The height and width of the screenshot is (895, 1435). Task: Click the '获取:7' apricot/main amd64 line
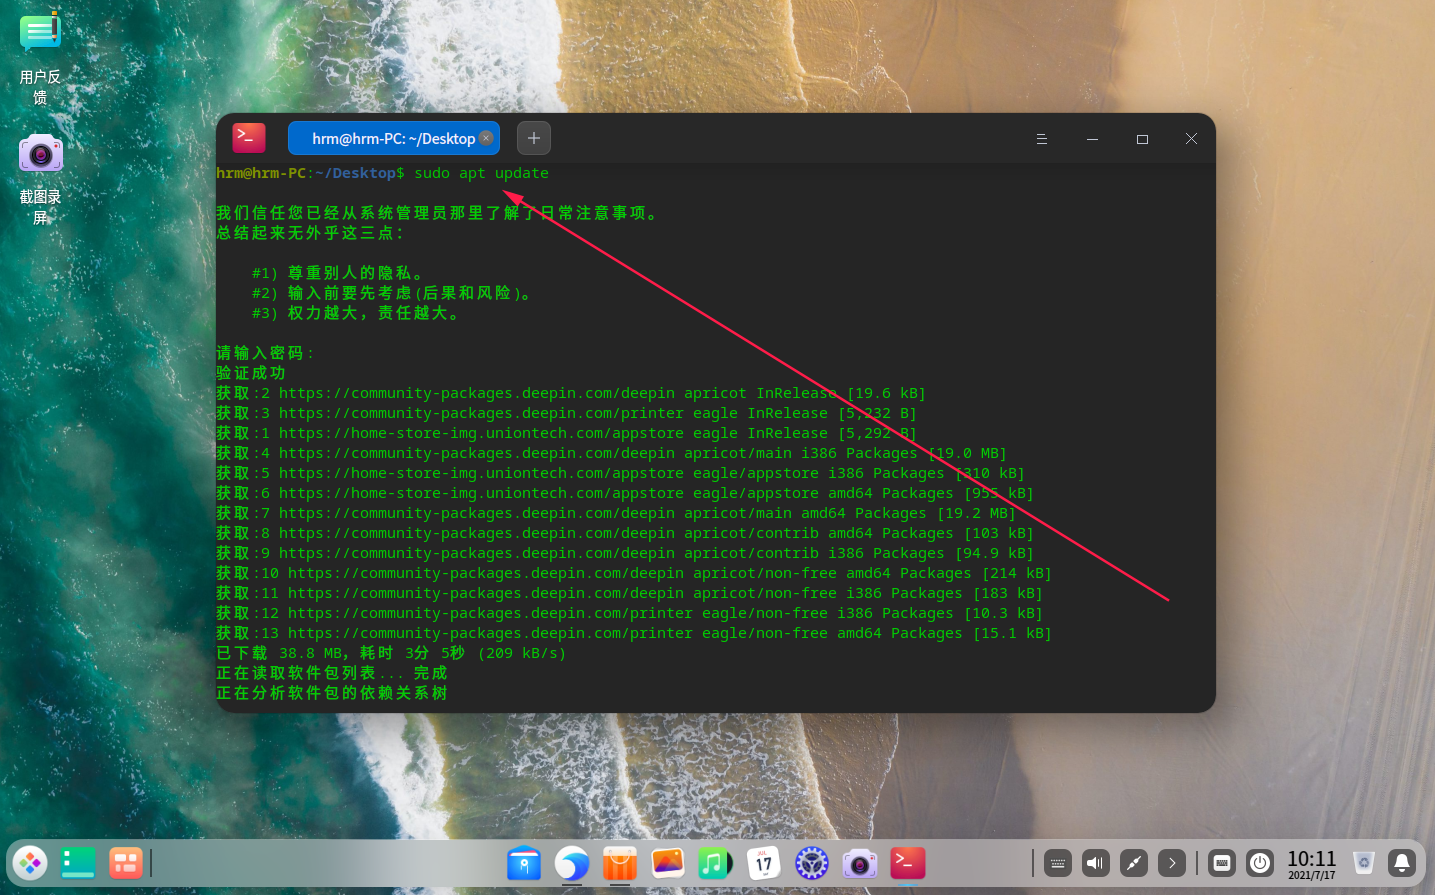[x=616, y=513]
